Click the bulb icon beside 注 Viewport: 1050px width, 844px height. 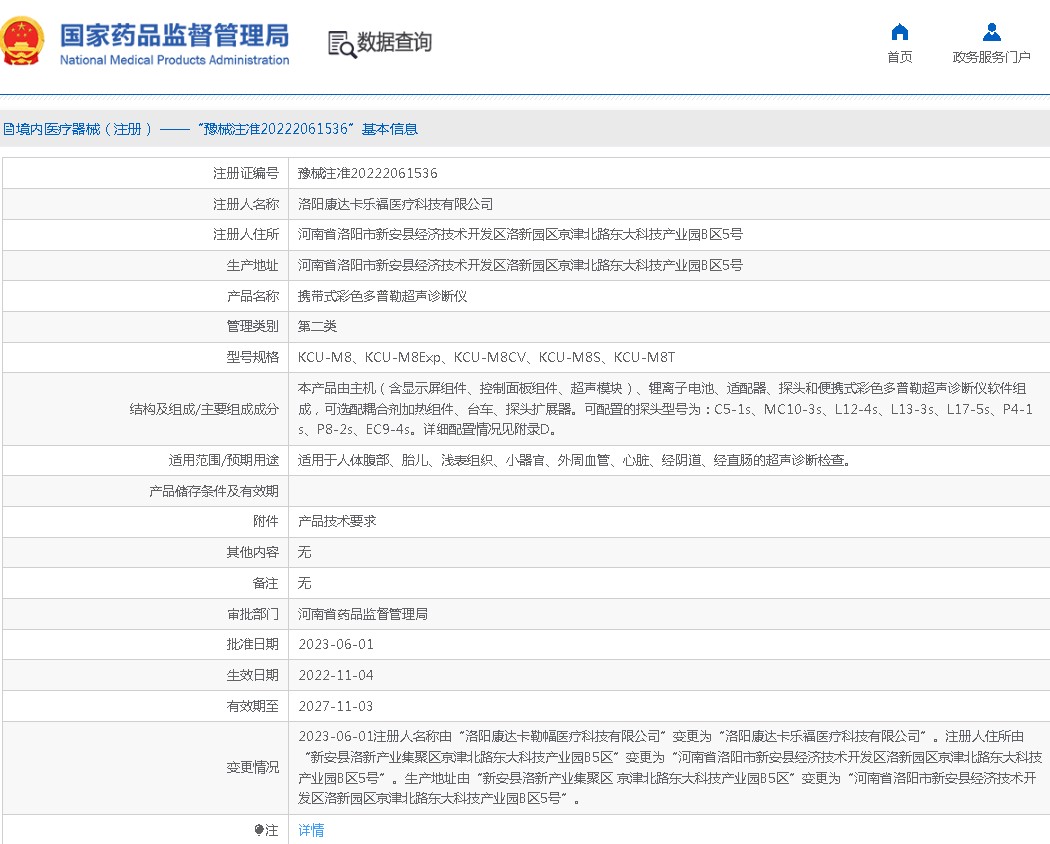pyautogui.click(x=259, y=830)
